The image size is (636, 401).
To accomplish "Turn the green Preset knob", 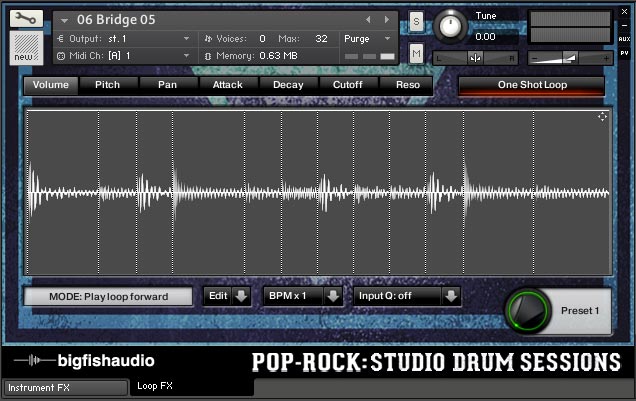I will coord(528,311).
